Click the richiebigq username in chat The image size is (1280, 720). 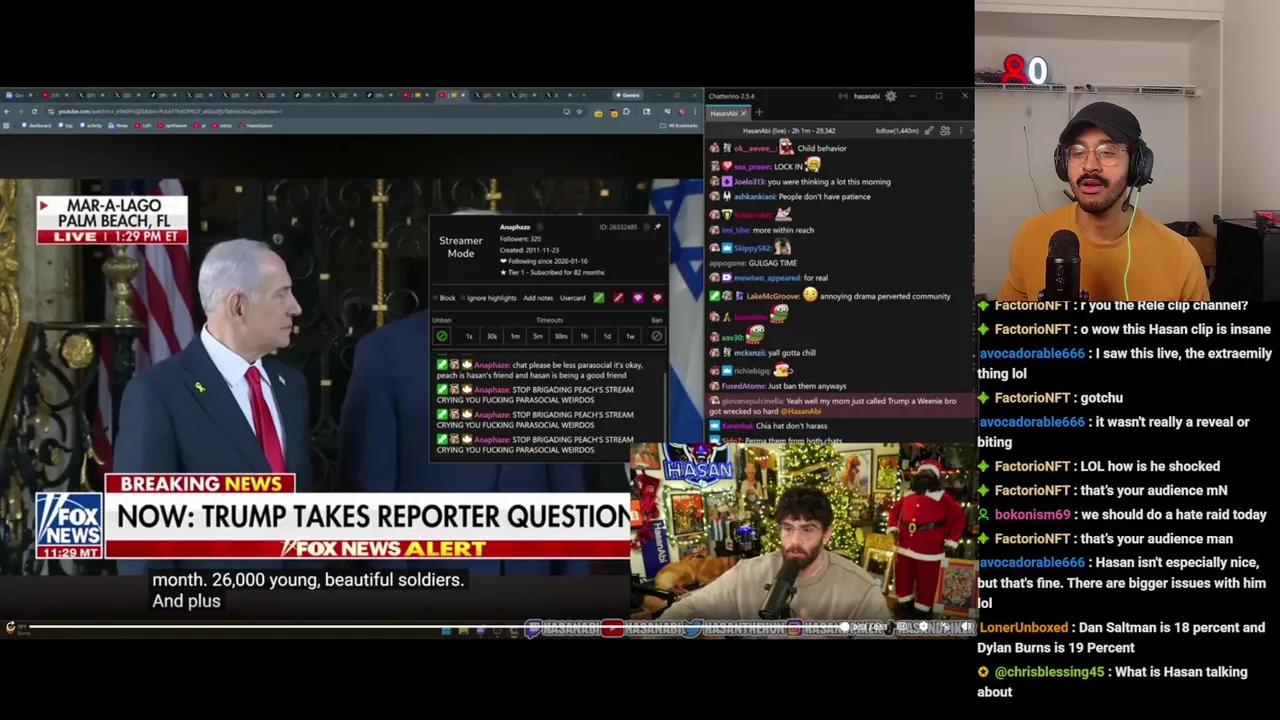[x=751, y=371]
